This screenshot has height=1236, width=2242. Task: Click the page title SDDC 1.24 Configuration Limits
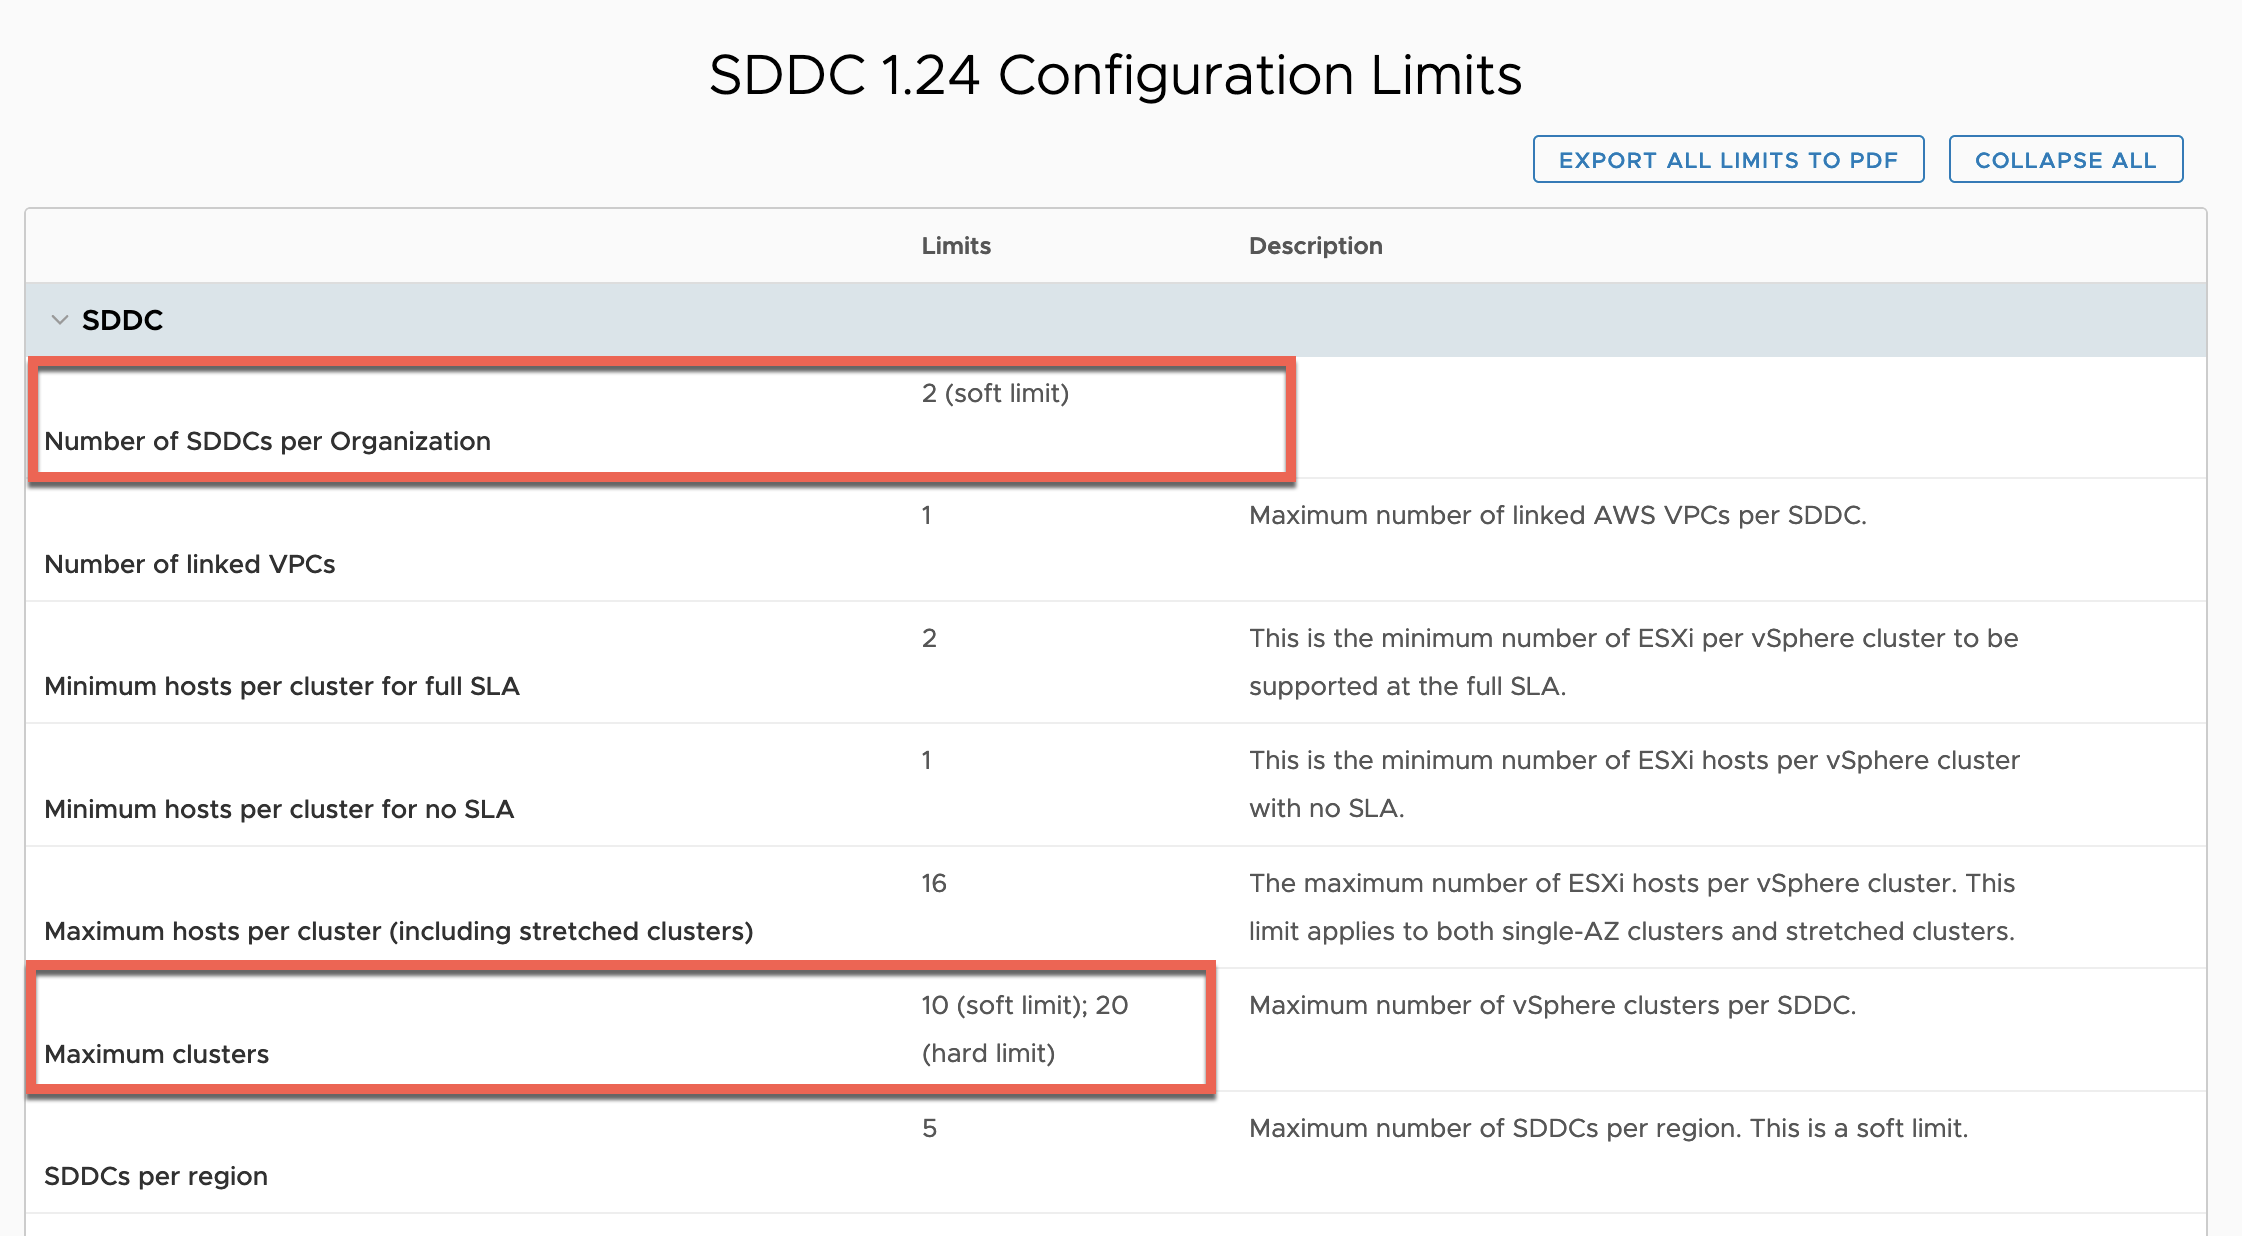point(1117,74)
